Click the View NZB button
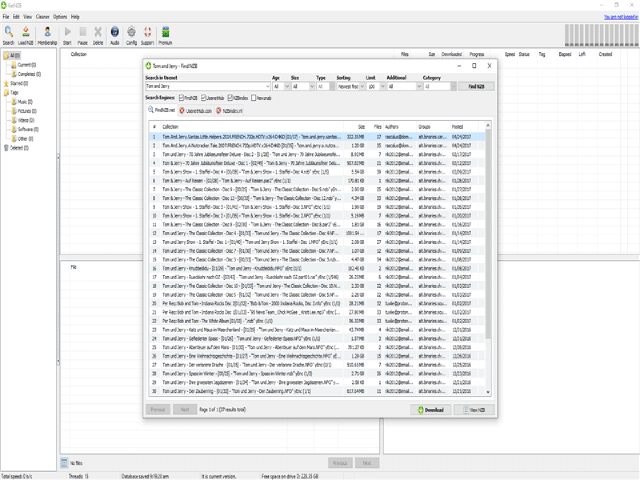 (474, 410)
